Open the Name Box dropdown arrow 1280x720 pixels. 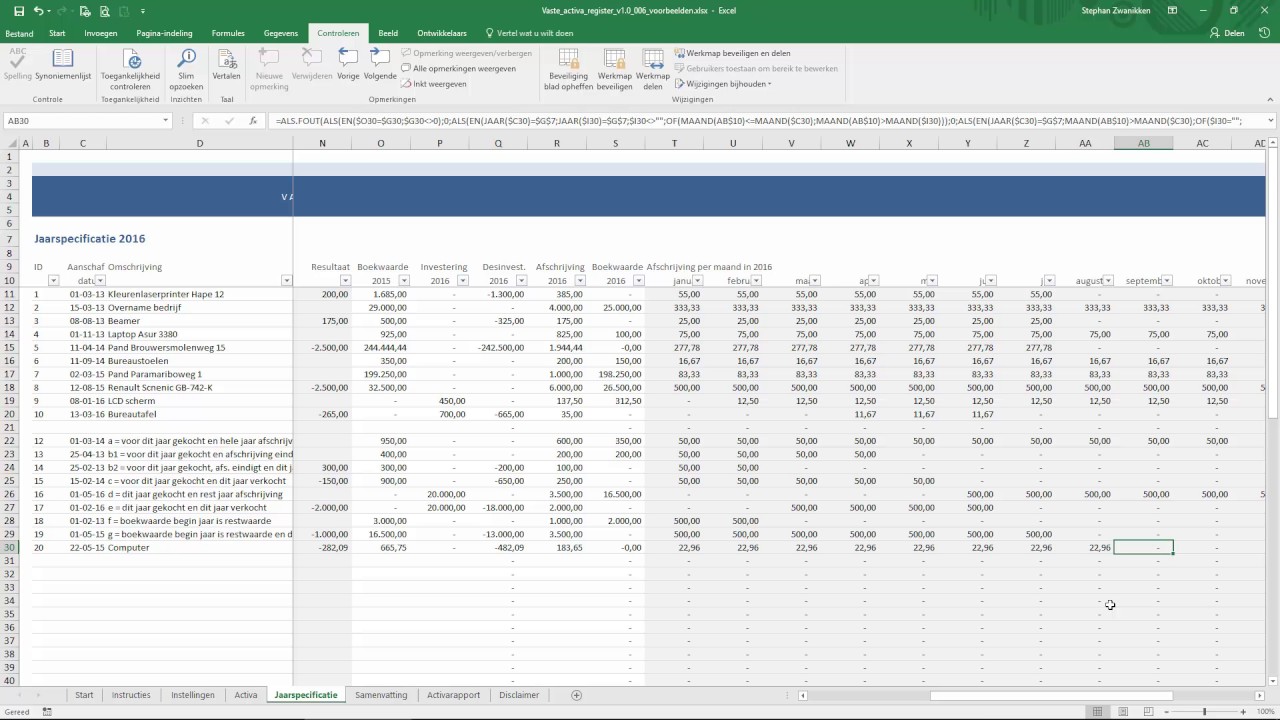pos(166,121)
